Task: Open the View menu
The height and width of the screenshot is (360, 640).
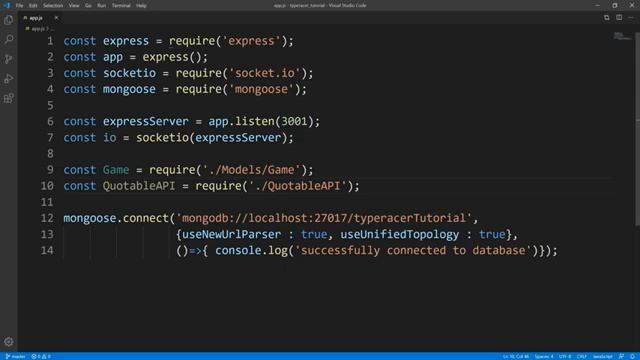Action: tap(74, 6)
